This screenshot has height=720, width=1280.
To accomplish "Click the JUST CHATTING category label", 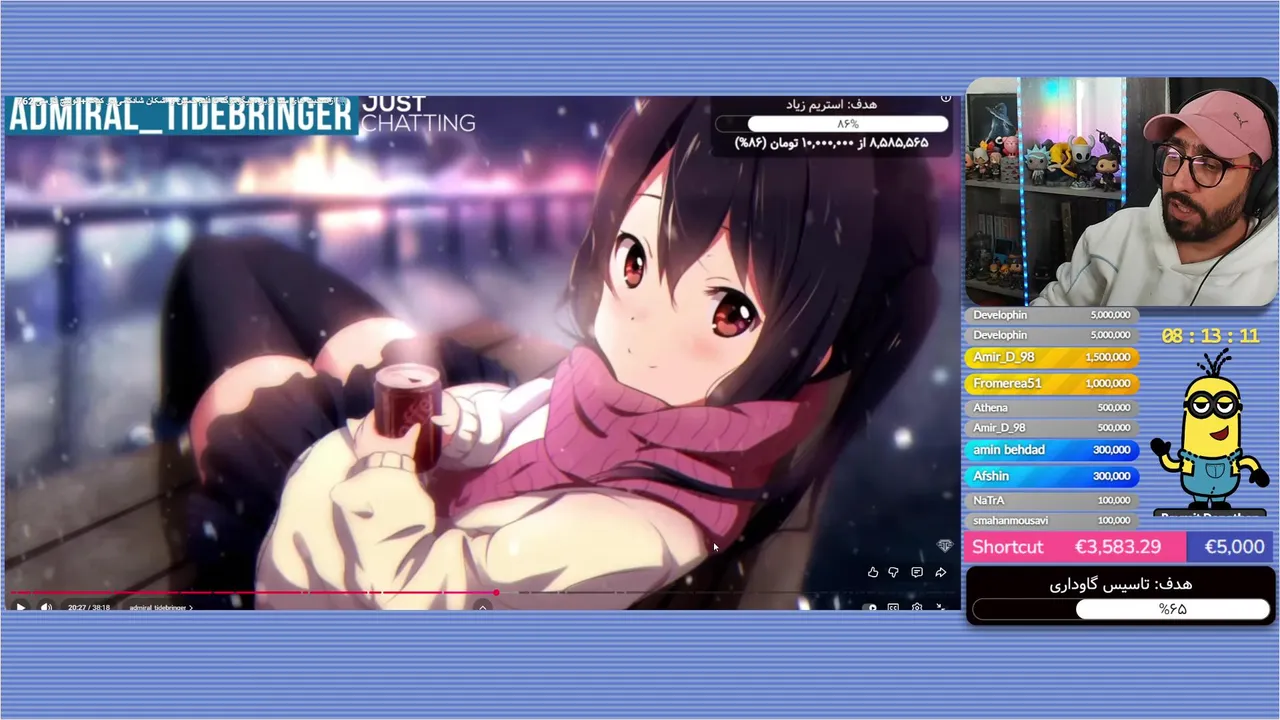I will tap(418, 113).
